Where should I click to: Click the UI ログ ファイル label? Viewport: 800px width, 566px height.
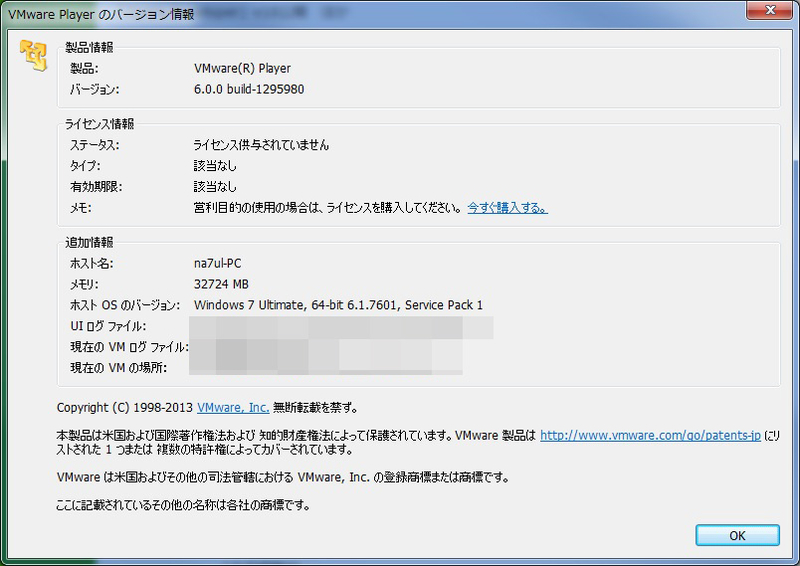[108, 326]
